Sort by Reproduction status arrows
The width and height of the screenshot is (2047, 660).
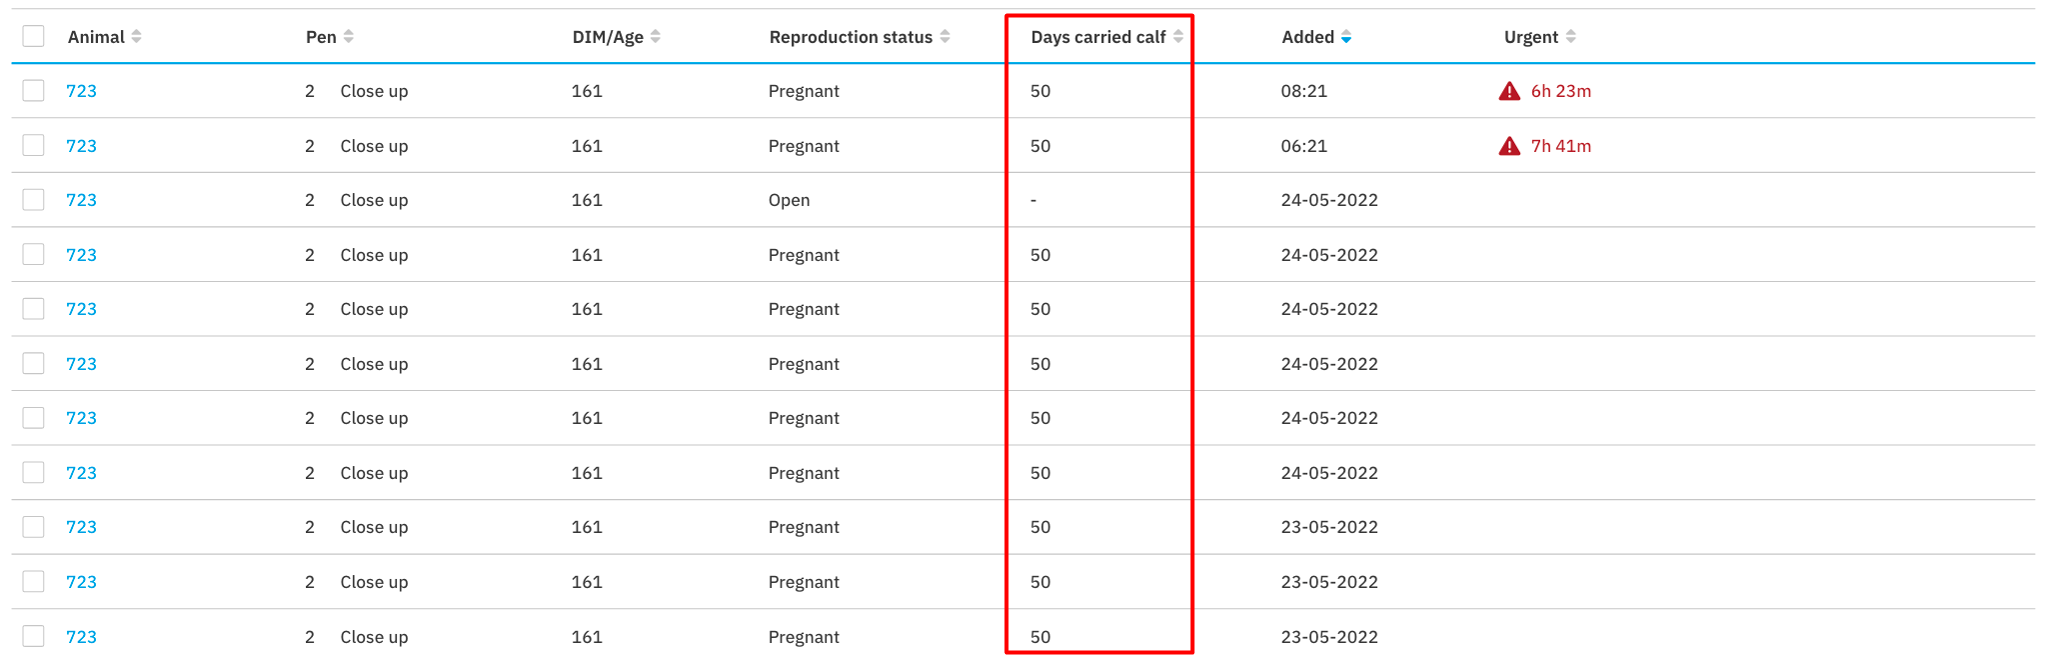(945, 37)
